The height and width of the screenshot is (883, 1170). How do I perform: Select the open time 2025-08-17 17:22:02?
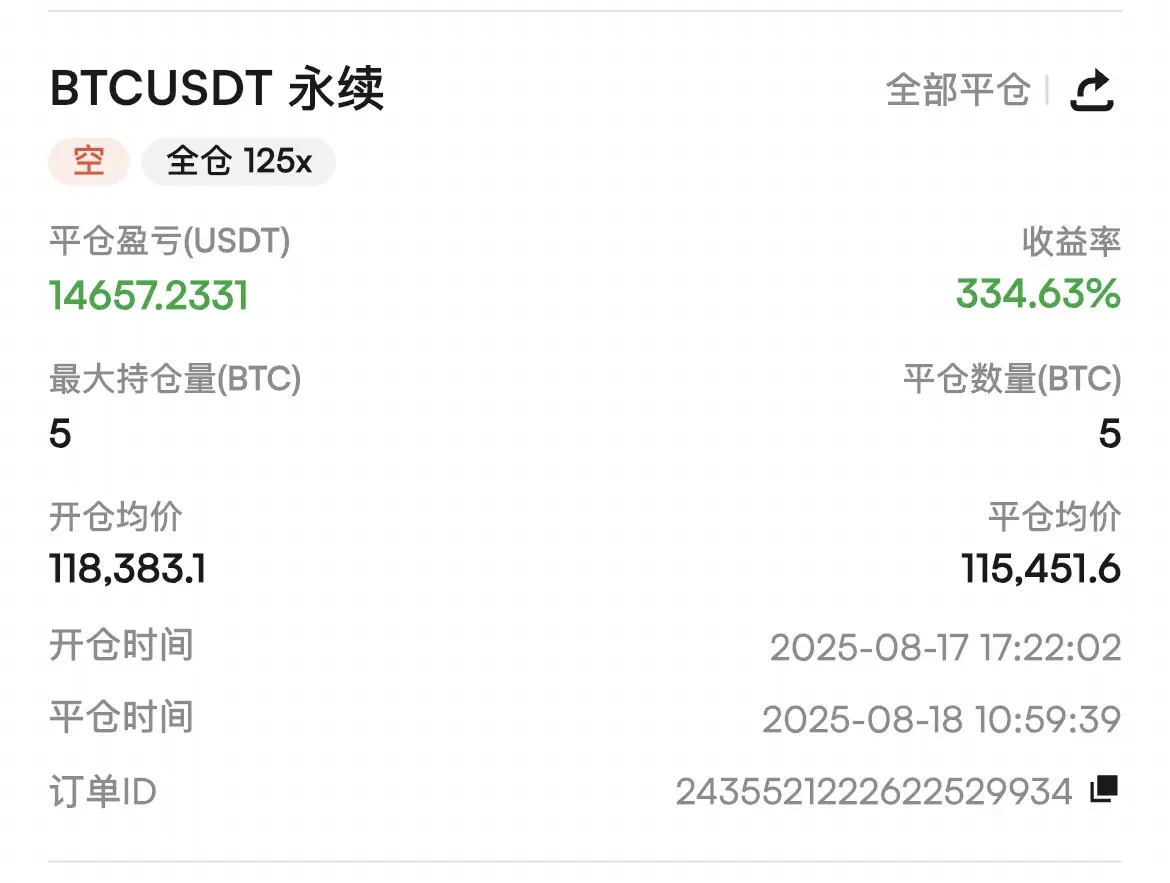click(945, 648)
